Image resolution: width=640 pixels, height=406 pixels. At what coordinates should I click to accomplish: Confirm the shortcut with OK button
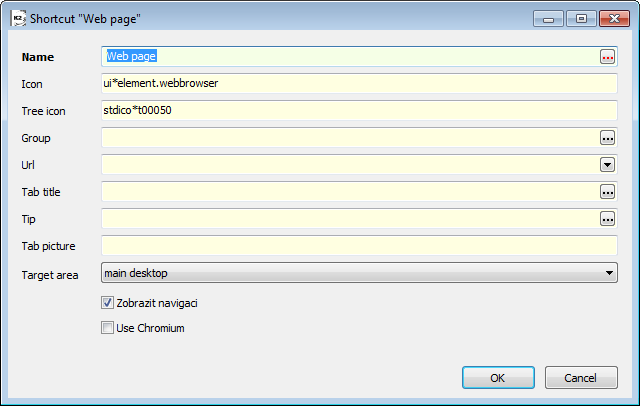(498, 377)
